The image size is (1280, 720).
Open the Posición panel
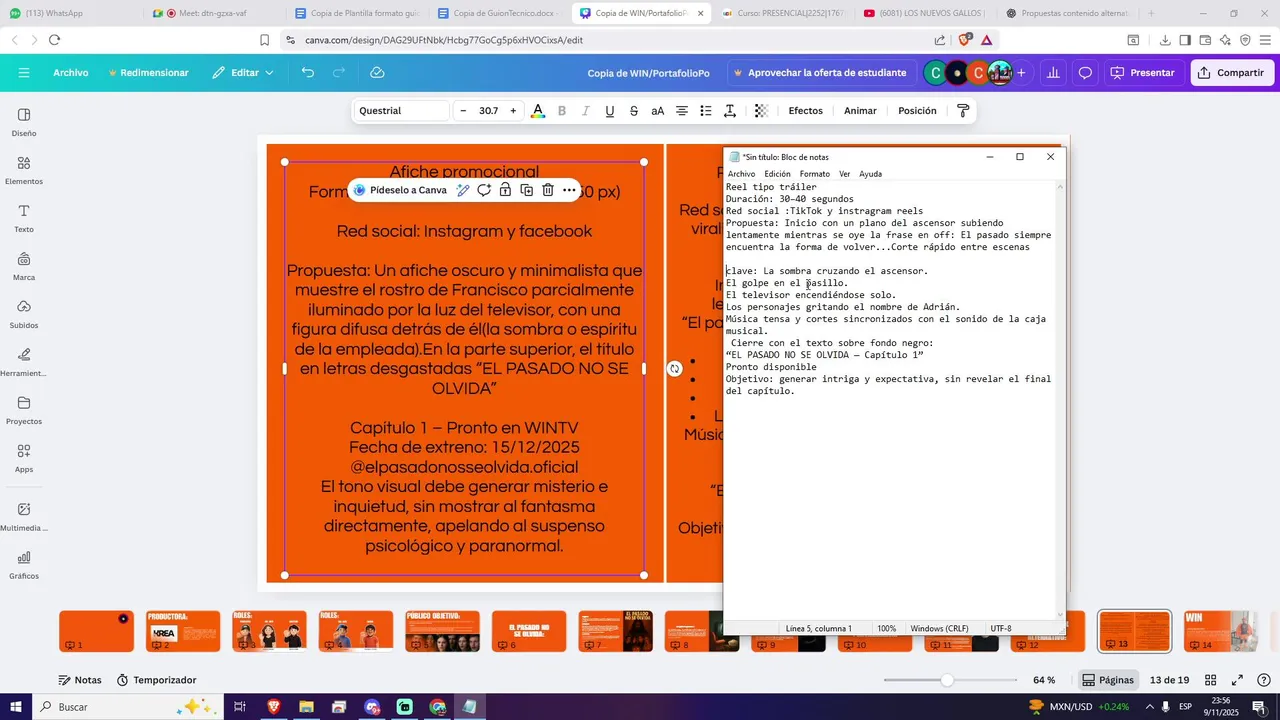click(x=917, y=111)
